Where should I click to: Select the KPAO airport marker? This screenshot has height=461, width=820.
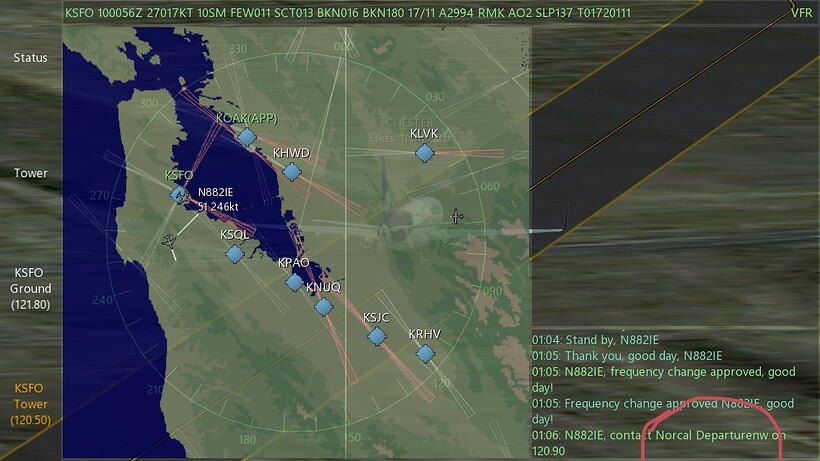pyautogui.click(x=294, y=282)
